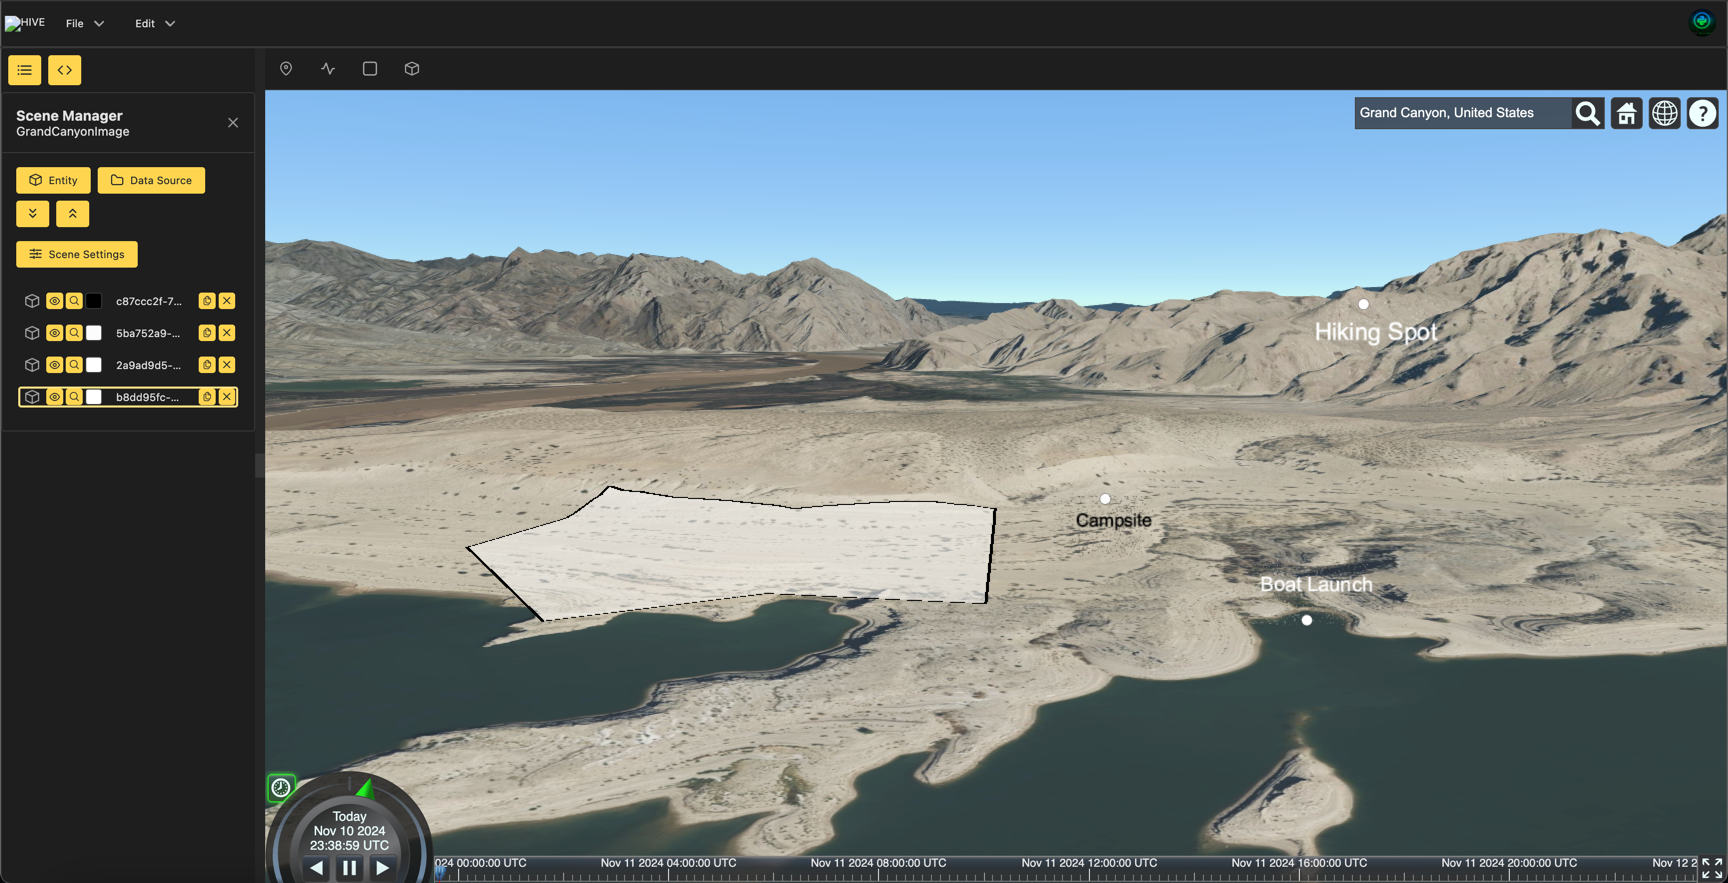Select the point marker tool
The width and height of the screenshot is (1728, 883).
(x=286, y=69)
